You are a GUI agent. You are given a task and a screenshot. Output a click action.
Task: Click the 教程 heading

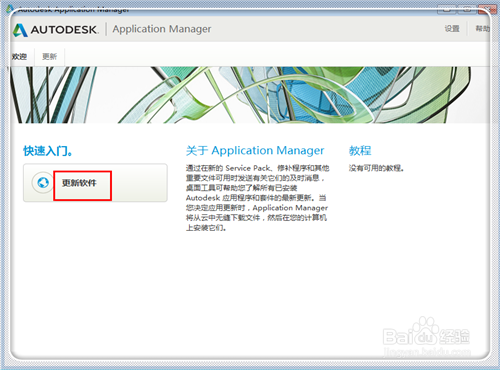(360, 151)
